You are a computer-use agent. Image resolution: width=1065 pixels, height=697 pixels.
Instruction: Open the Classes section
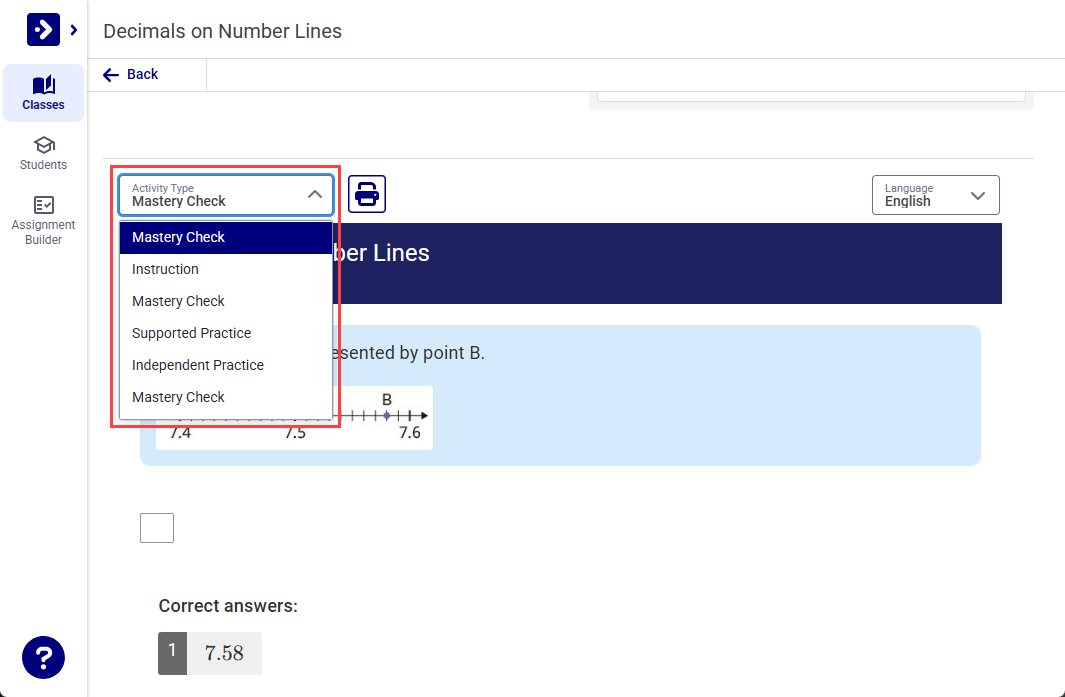43,93
